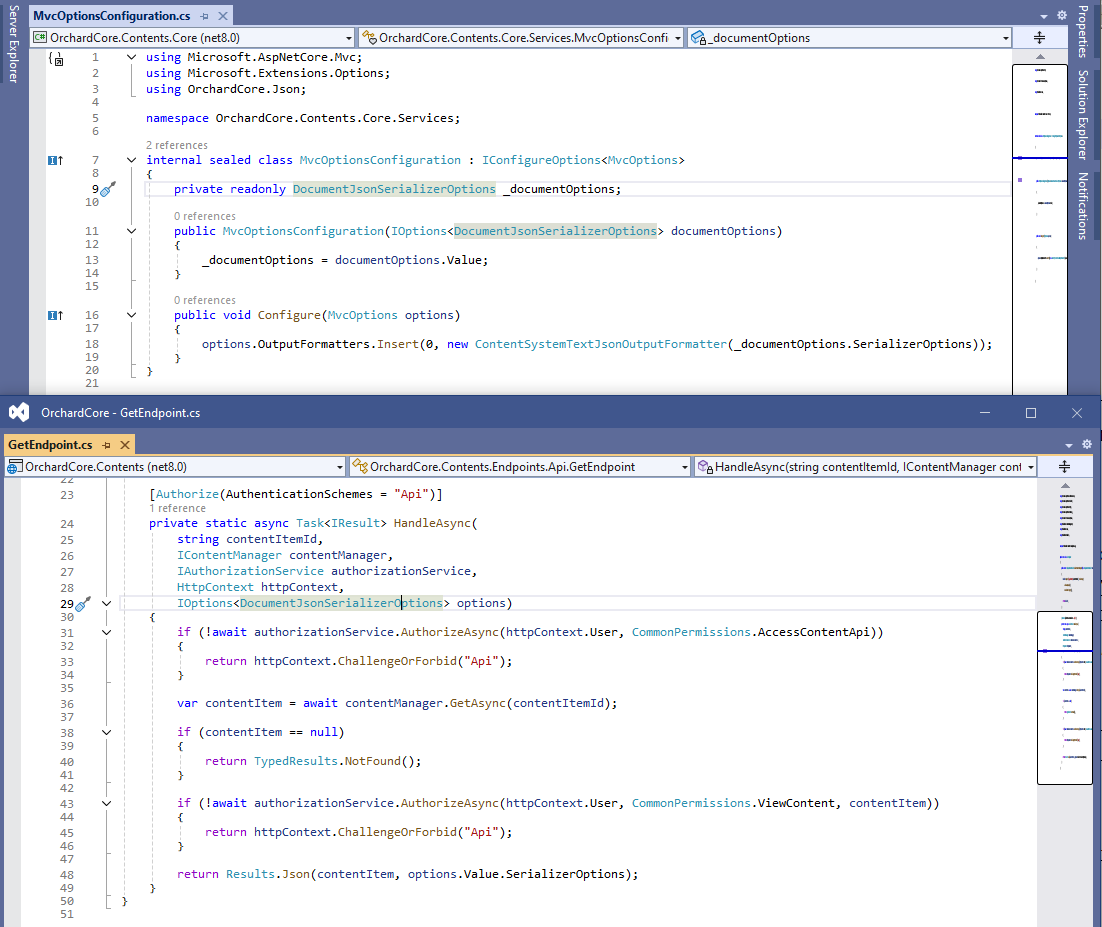
Task: Click the Authorize attribute on line 23
Action: 187,494
